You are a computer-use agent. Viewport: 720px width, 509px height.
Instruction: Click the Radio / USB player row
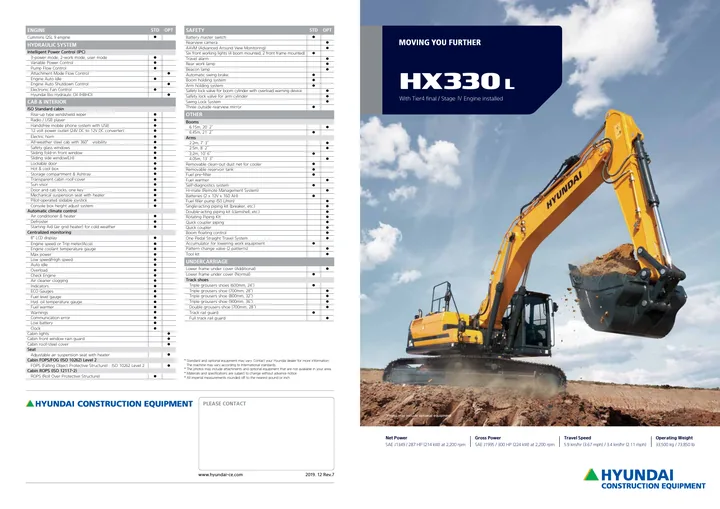point(101,120)
